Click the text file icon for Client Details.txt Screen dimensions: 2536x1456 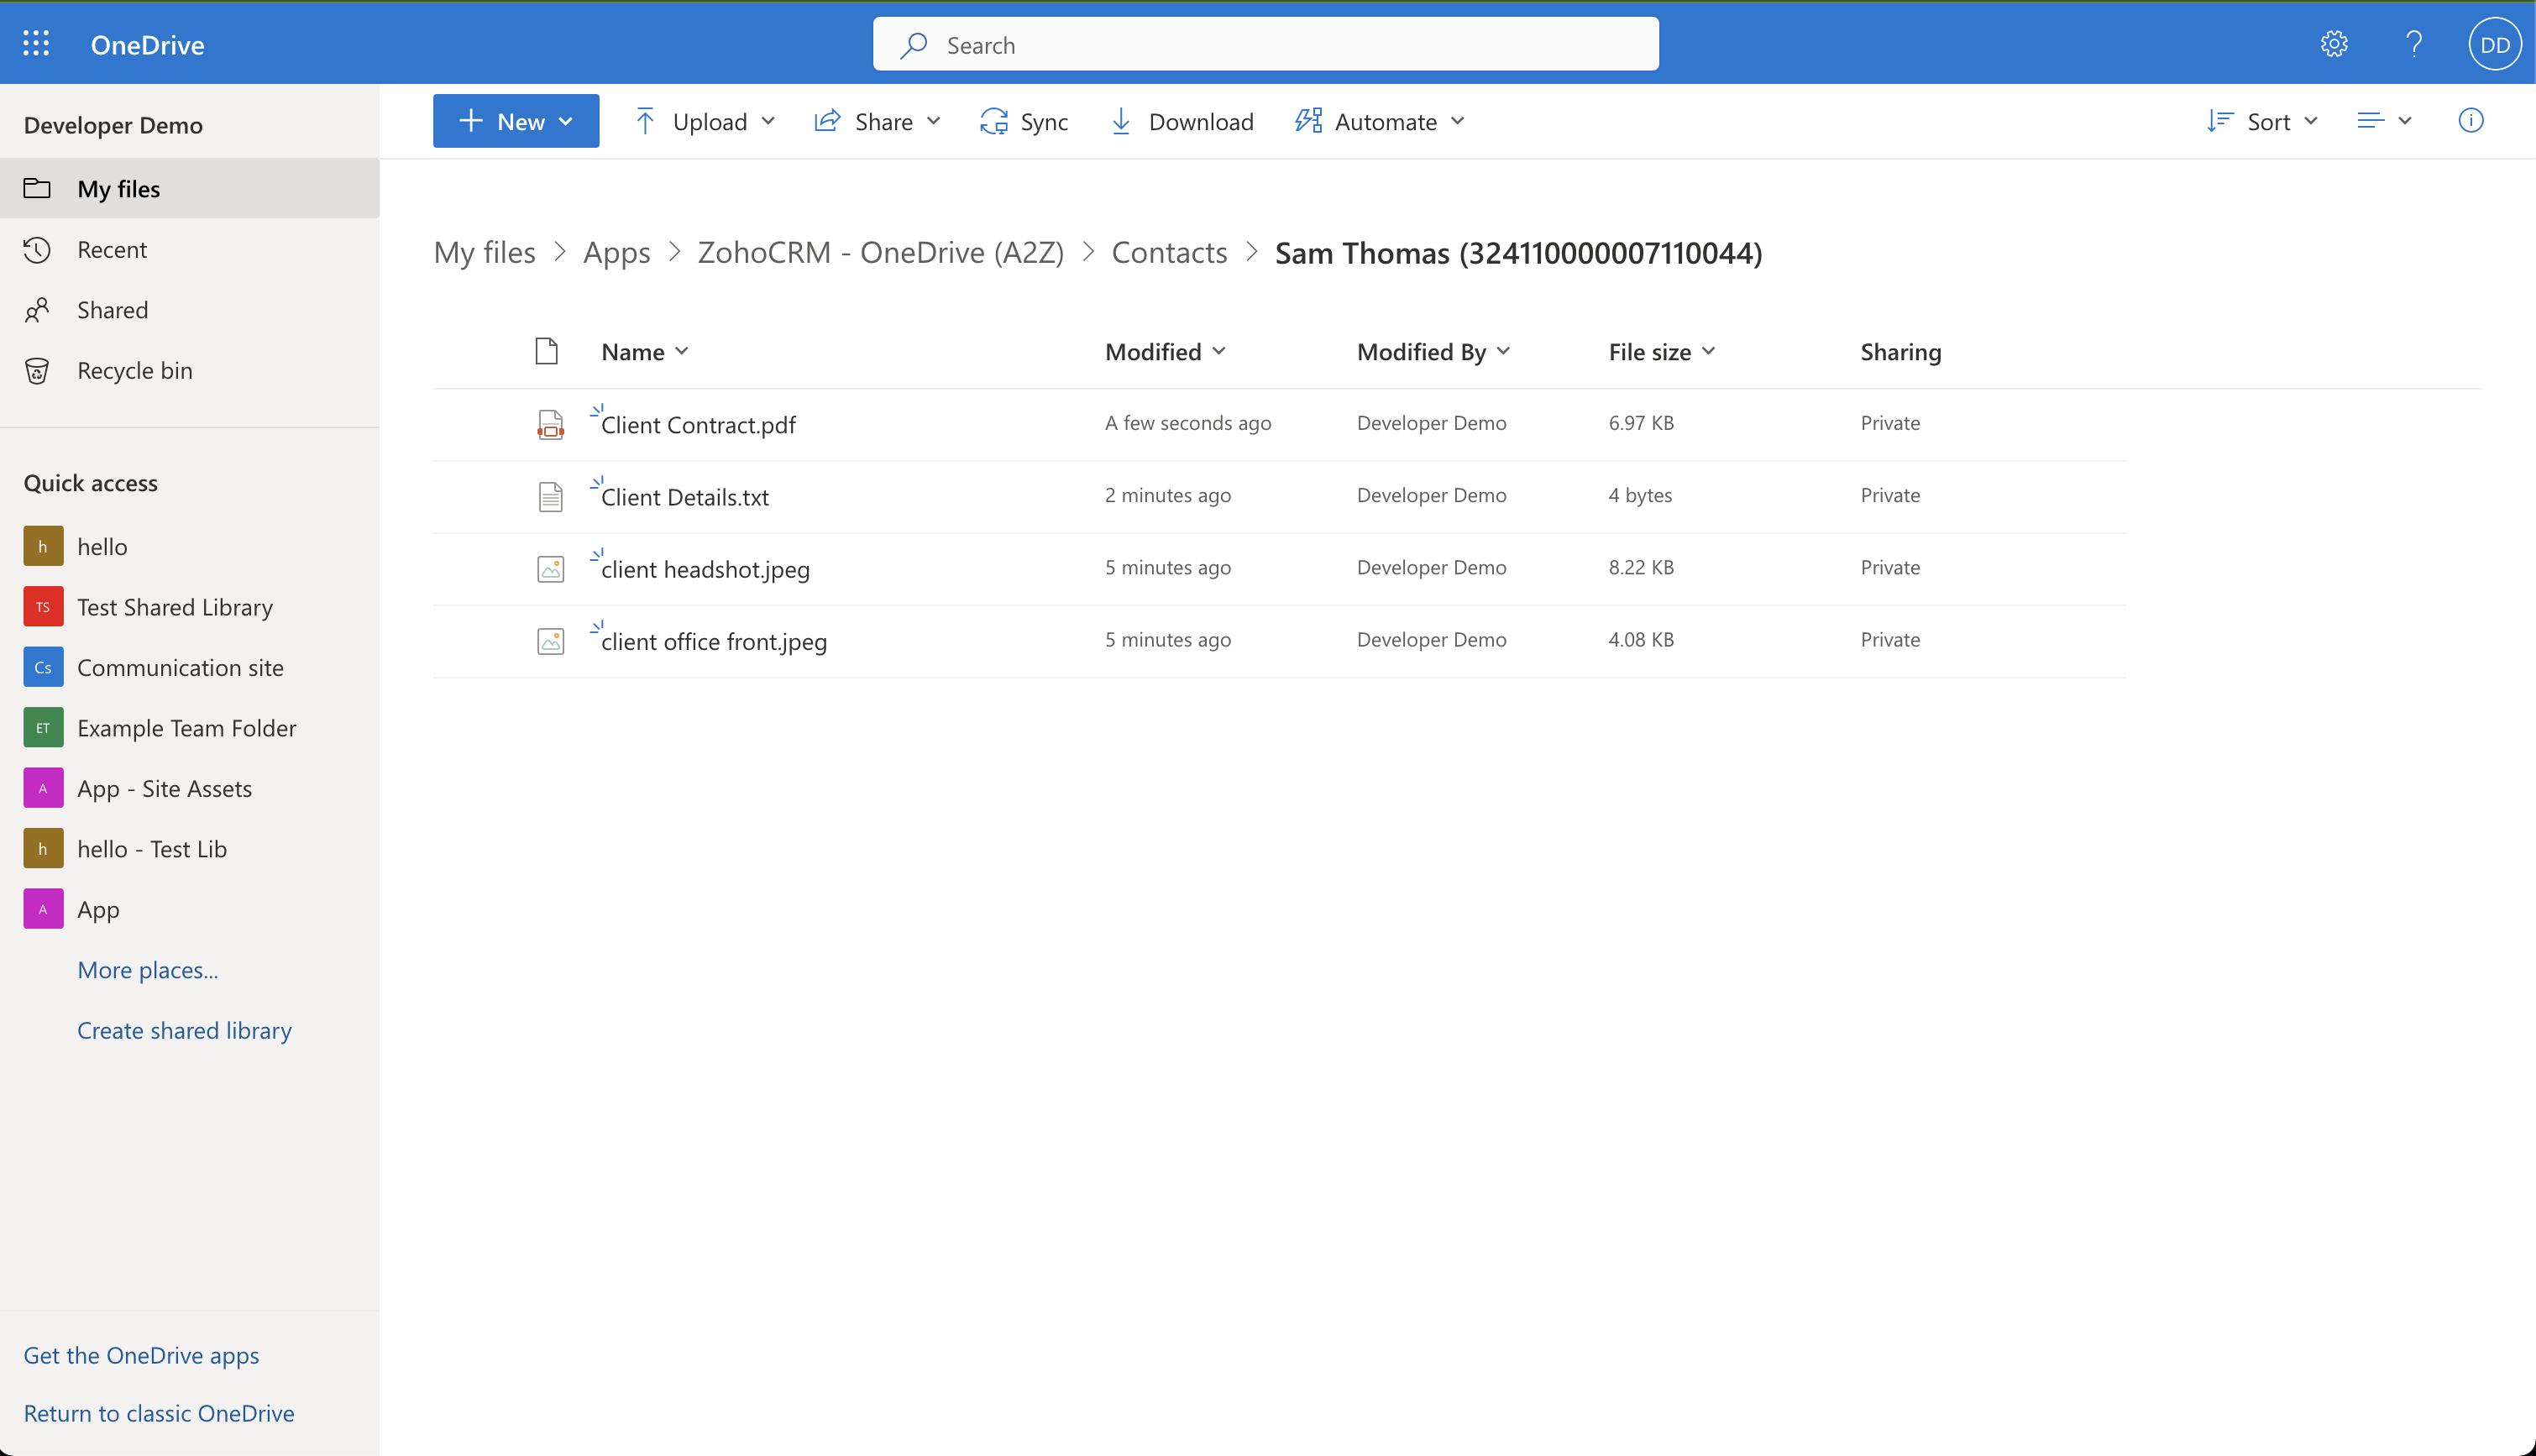click(x=550, y=497)
